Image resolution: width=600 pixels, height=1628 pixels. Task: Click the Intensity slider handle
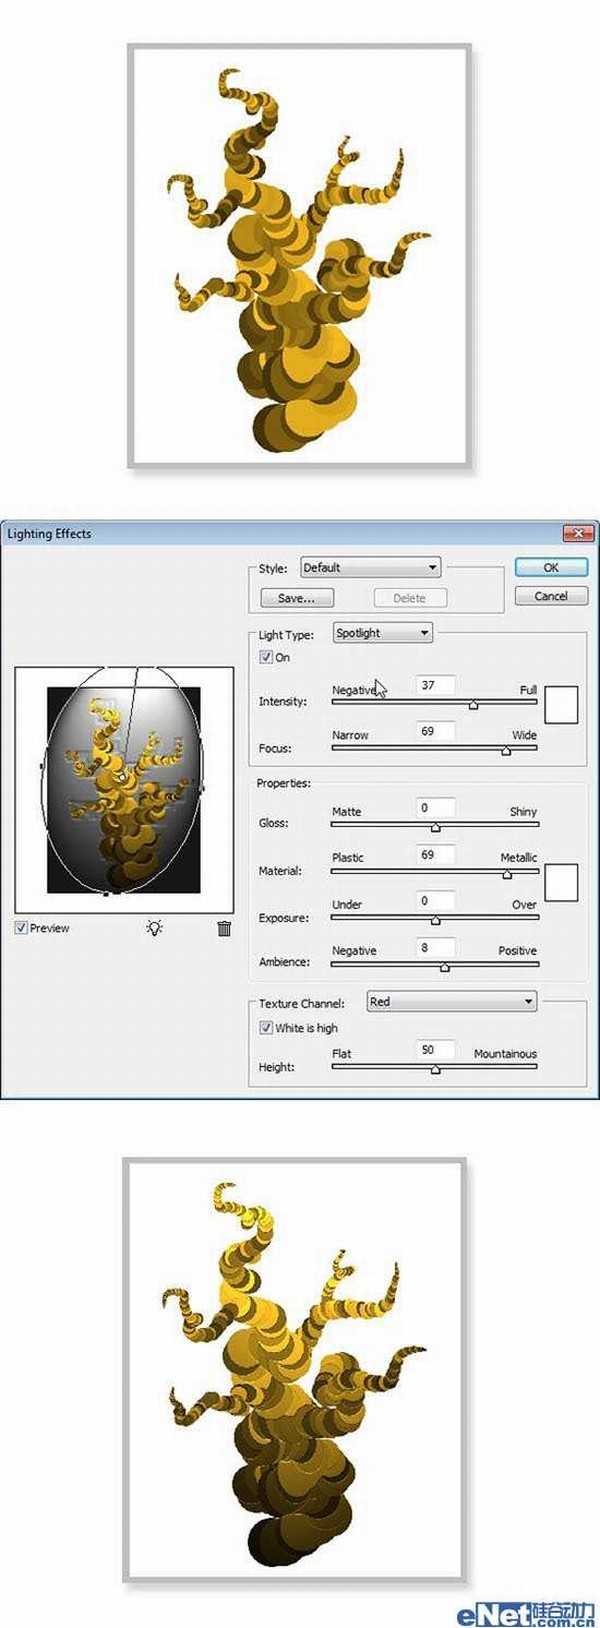[474, 705]
